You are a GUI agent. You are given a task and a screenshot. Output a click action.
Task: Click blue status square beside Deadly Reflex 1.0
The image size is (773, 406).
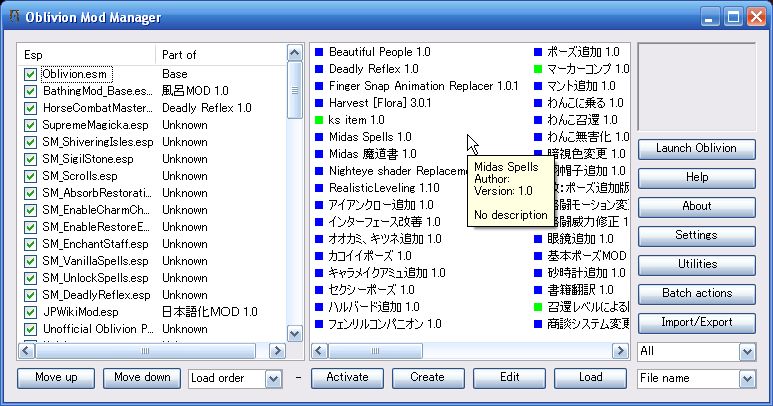(x=319, y=69)
